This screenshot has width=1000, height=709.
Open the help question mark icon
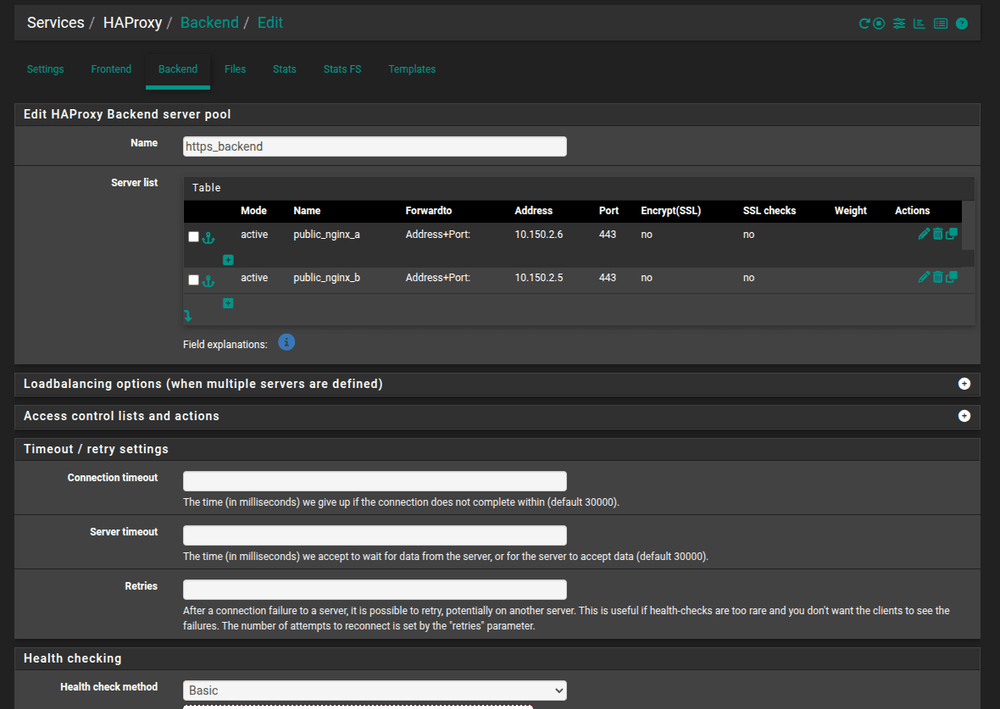962,24
